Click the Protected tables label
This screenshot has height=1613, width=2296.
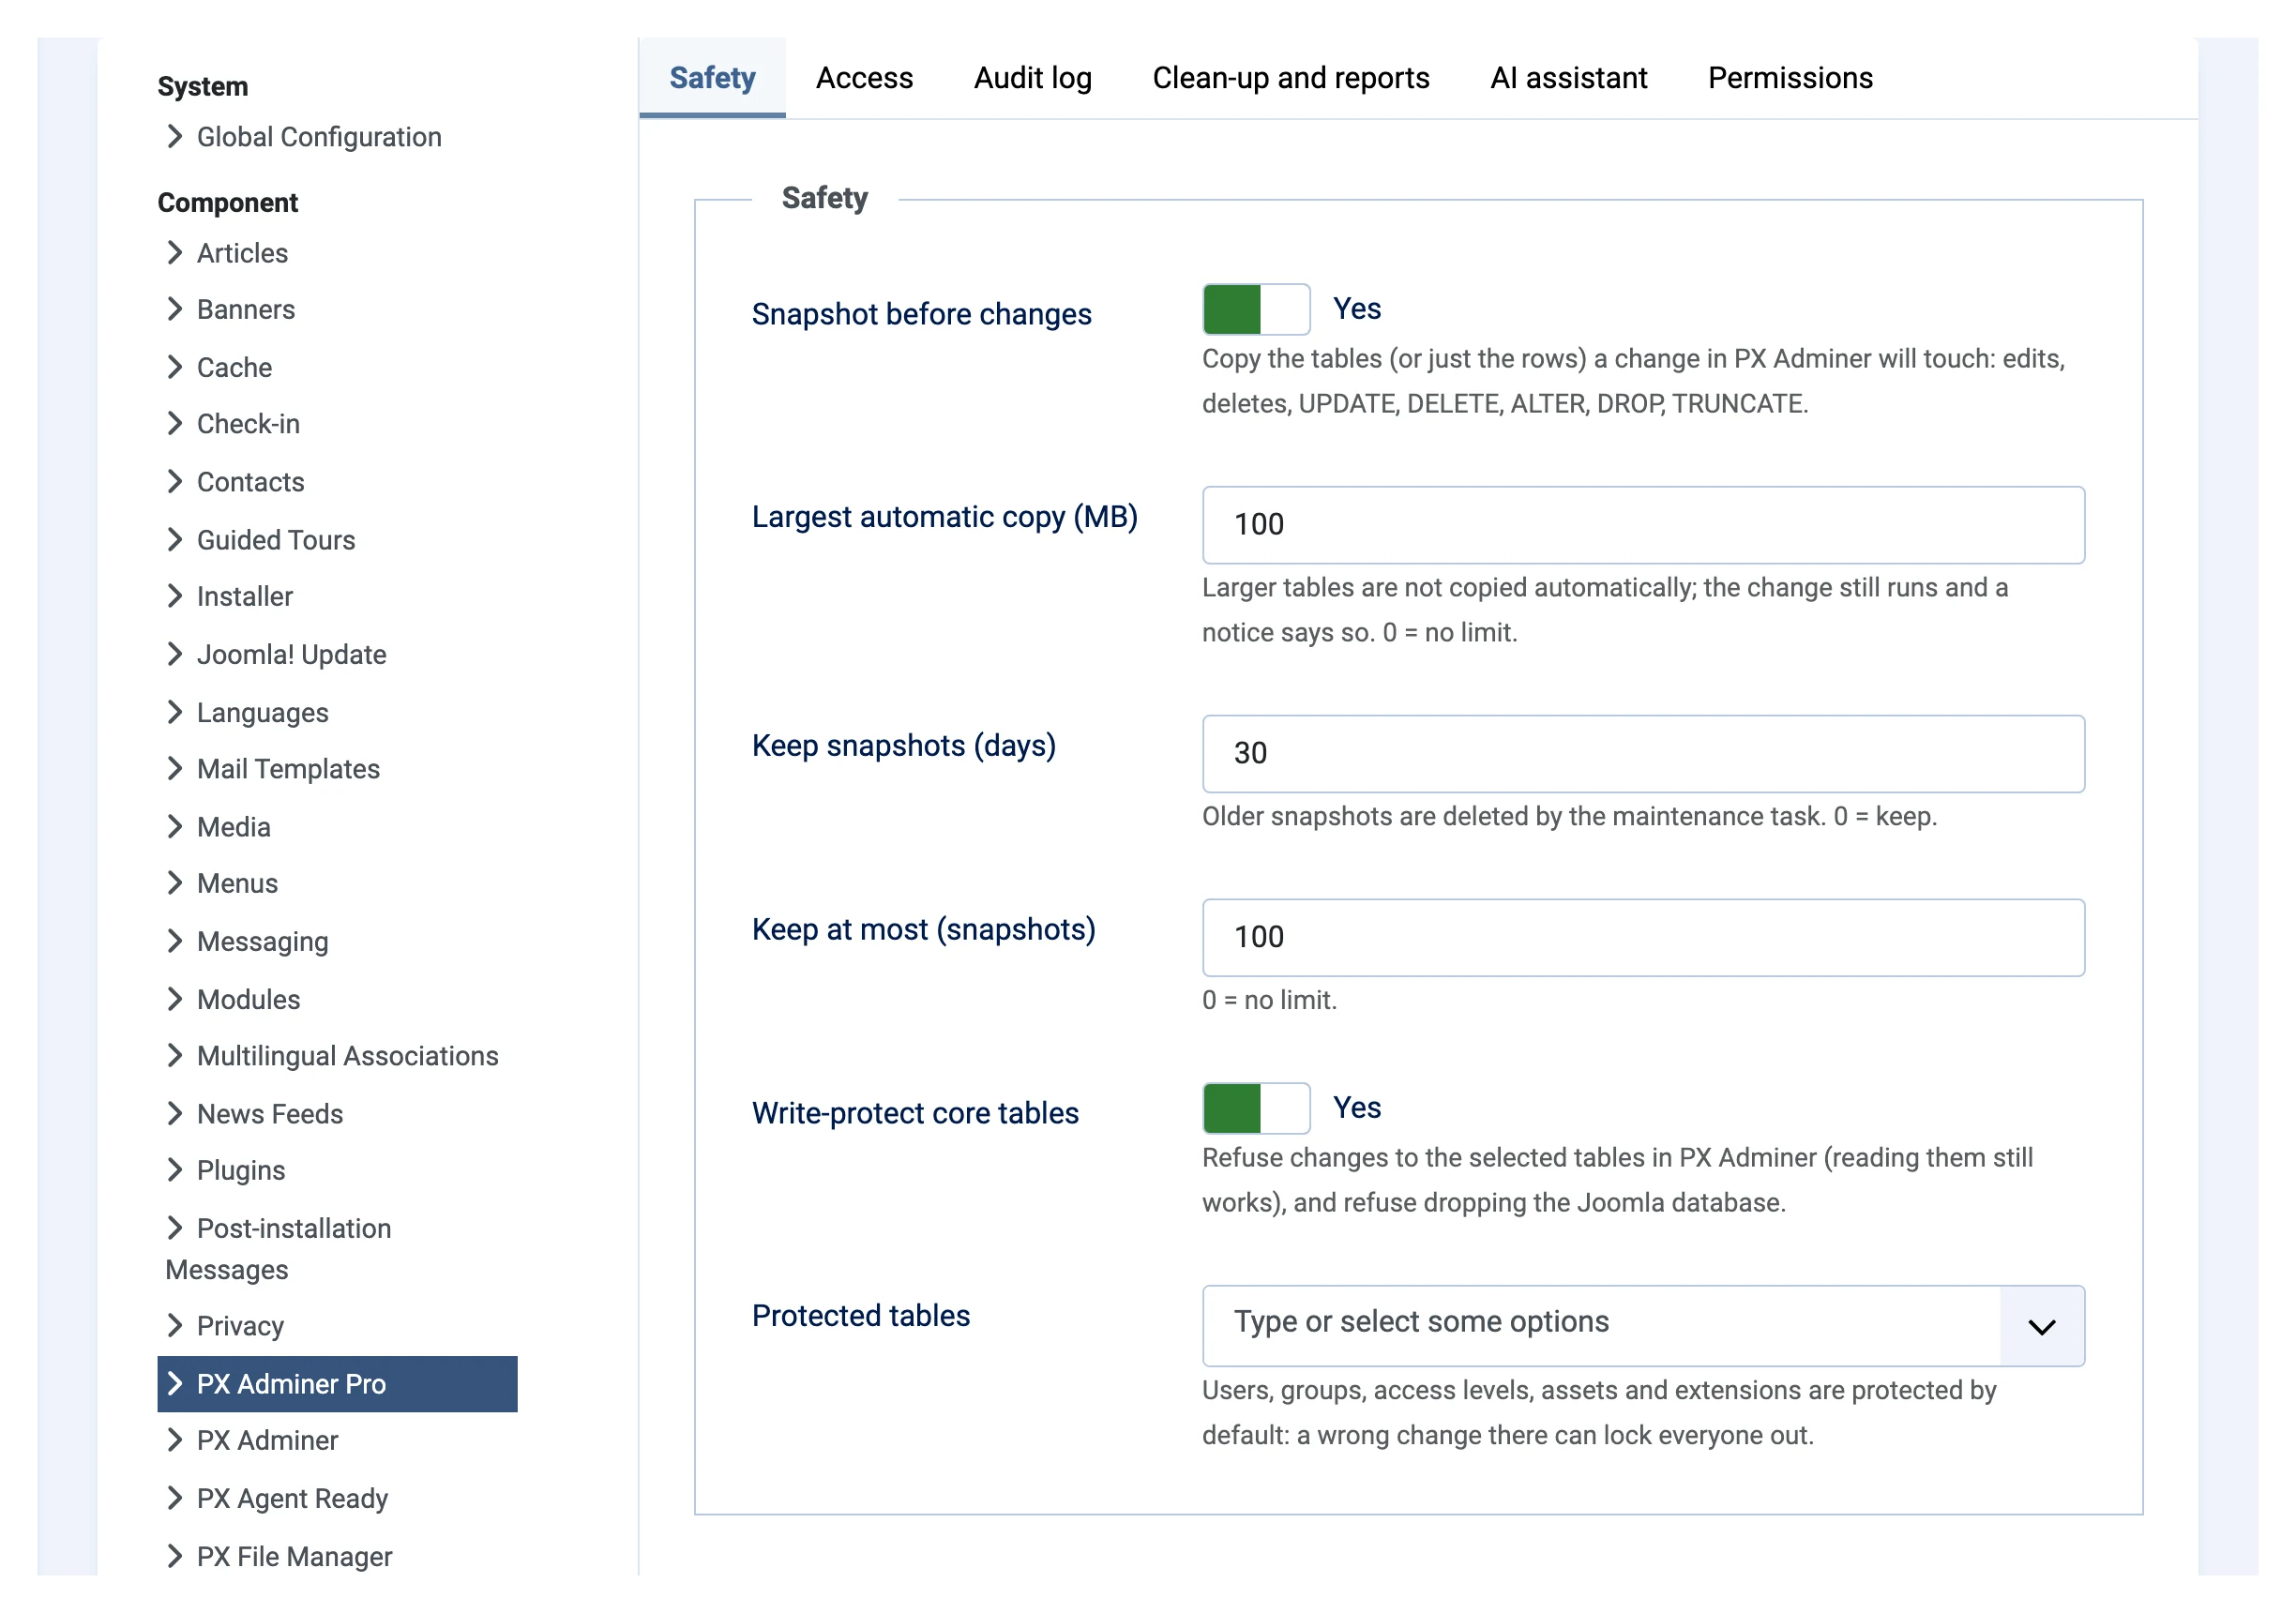(x=861, y=1316)
